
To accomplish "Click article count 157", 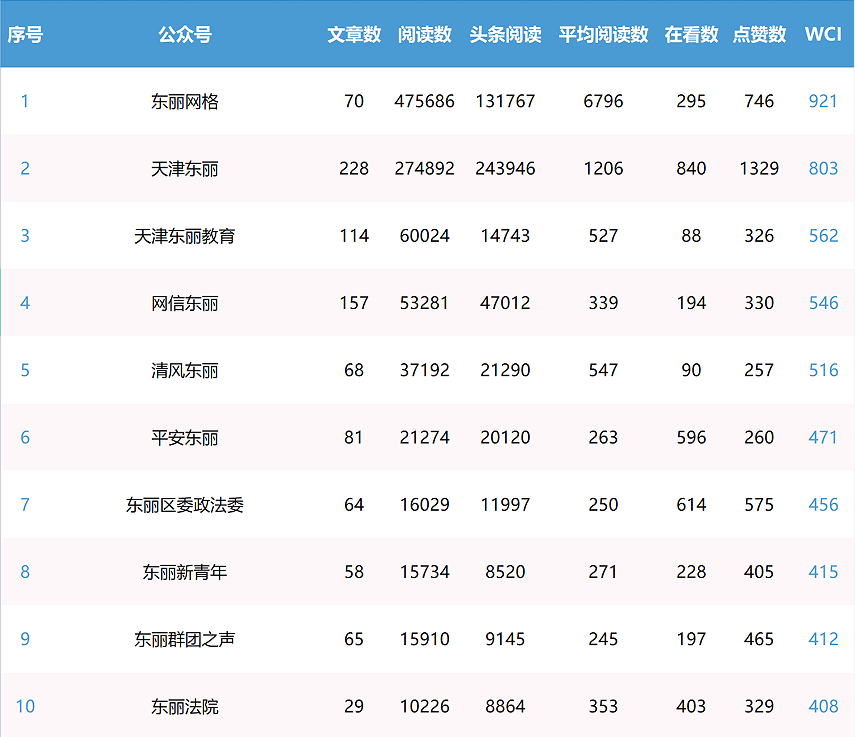I will point(354,303).
